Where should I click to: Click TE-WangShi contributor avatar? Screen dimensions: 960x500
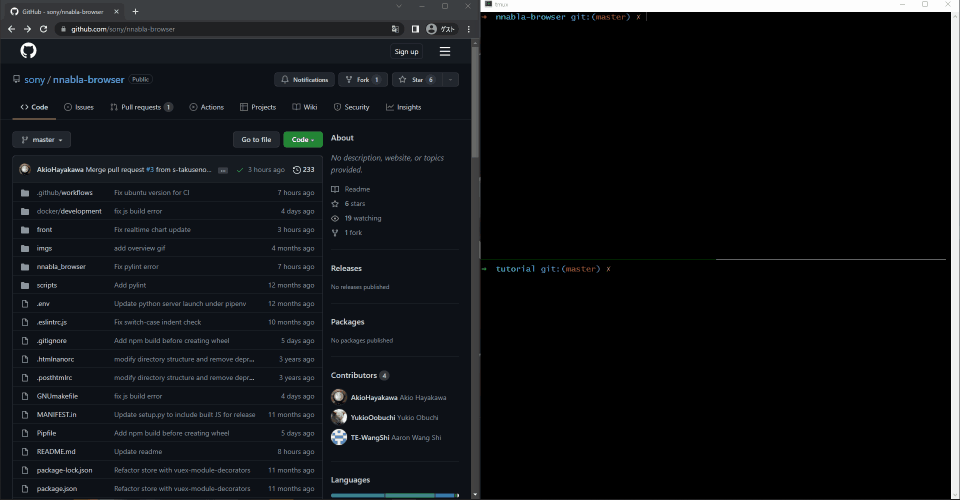[x=339, y=437]
